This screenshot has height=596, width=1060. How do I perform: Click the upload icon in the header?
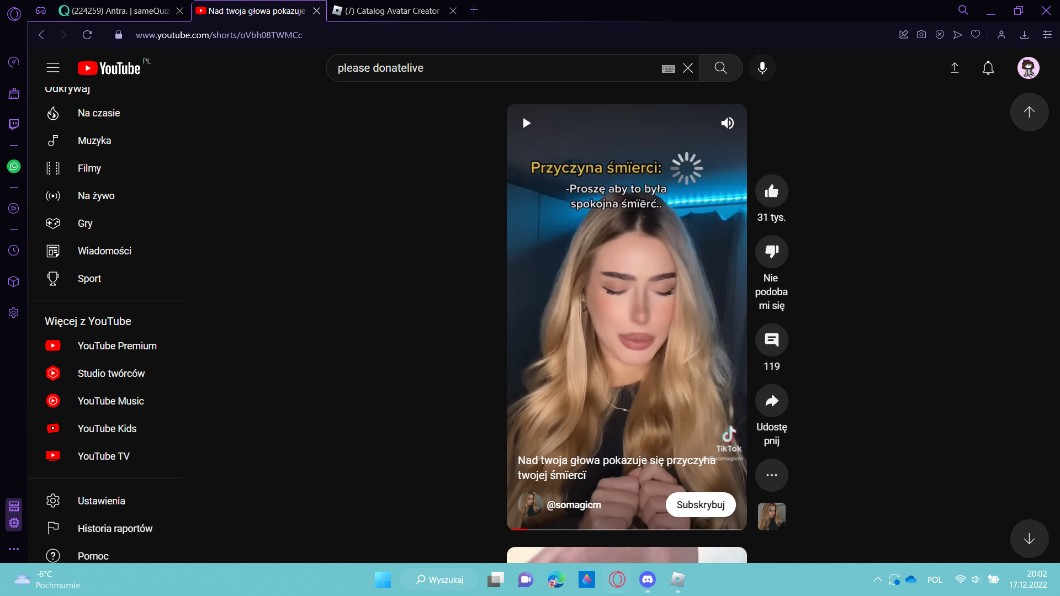click(x=954, y=68)
